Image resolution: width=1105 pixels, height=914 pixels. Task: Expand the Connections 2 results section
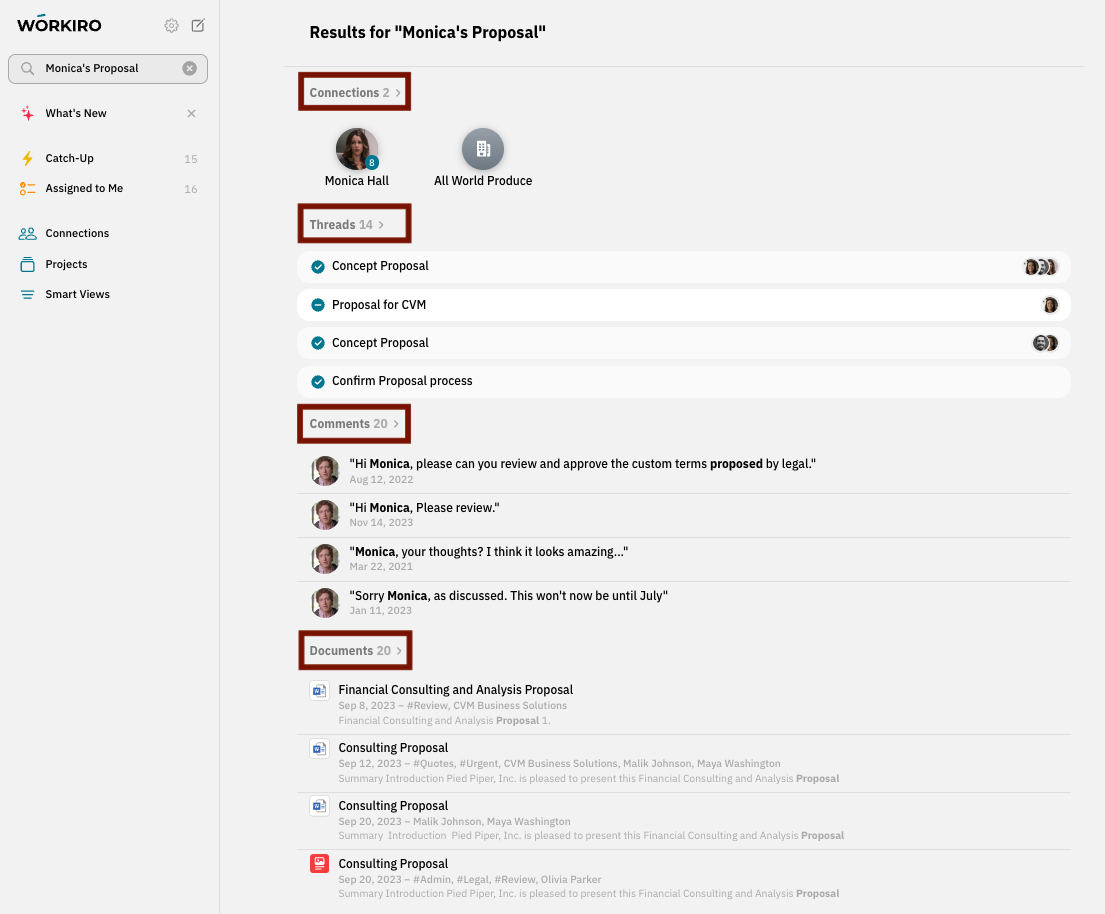pos(354,93)
